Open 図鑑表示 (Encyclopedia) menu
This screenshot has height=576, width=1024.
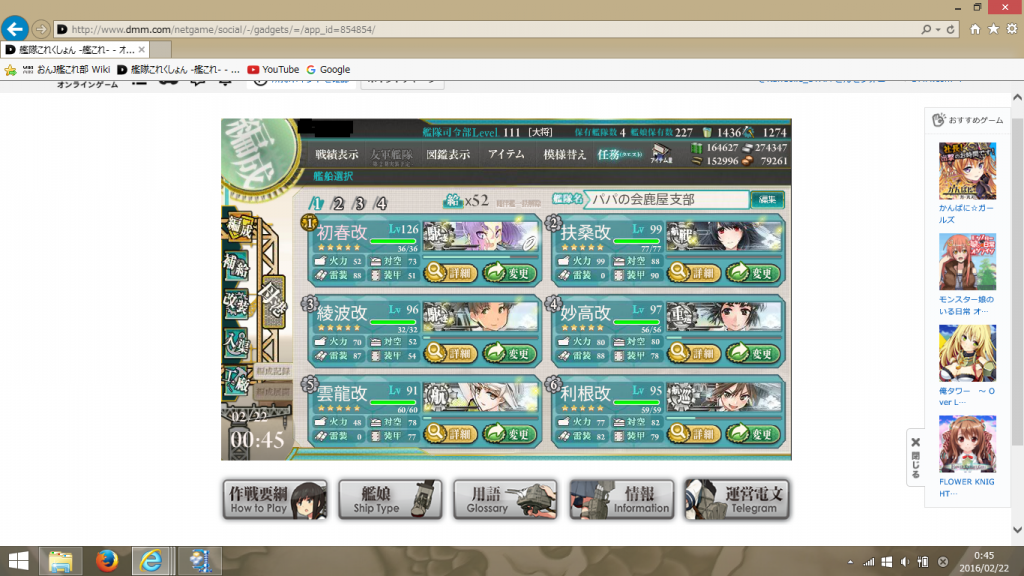(448, 155)
